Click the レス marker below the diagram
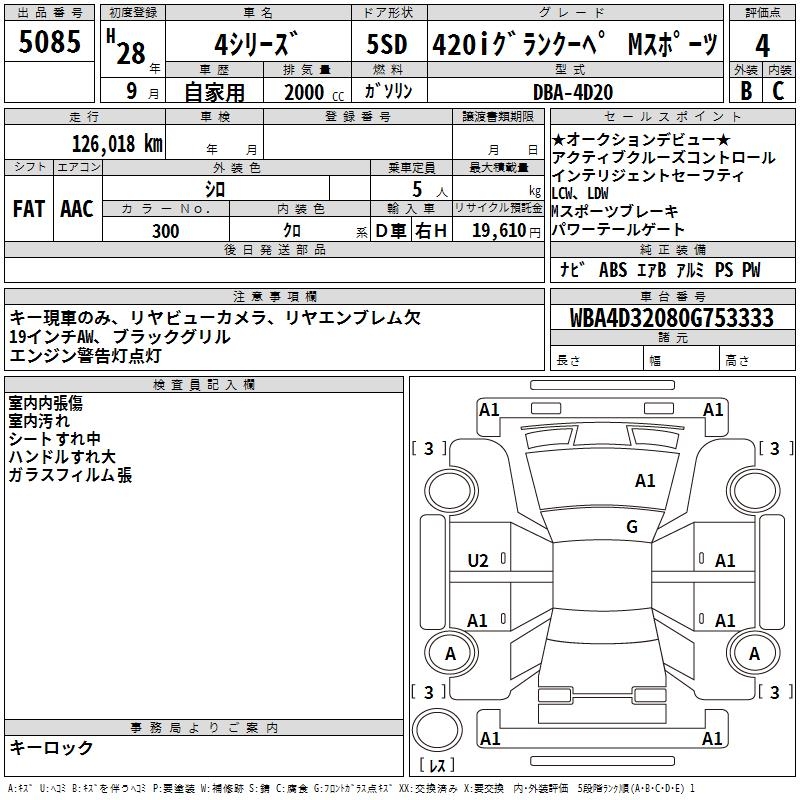Screen dimensions: 800x800 [437, 767]
